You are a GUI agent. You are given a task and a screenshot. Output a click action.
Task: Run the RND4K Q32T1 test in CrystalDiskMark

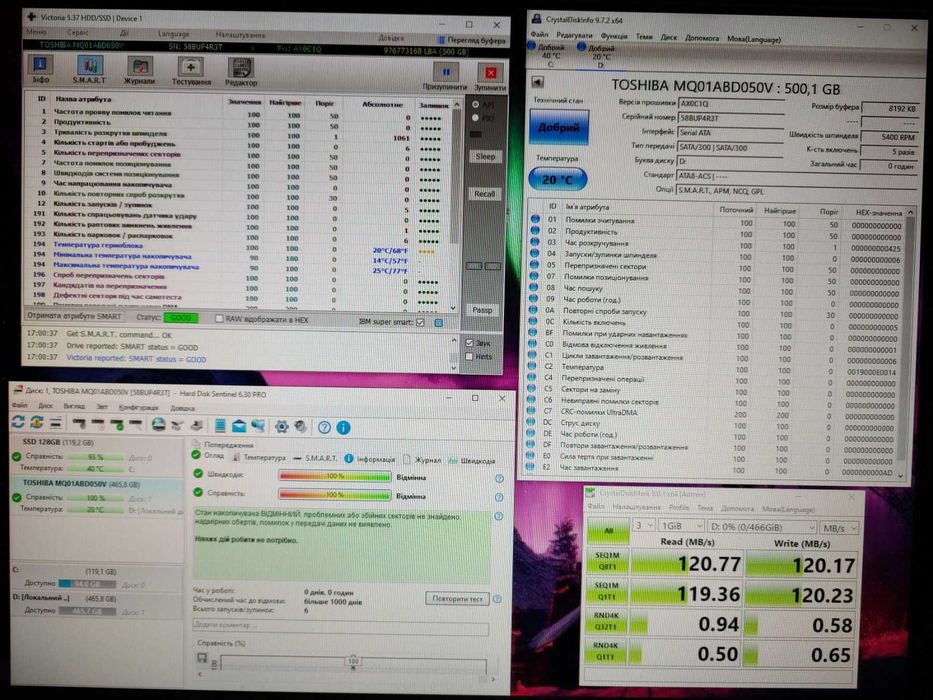(606, 621)
